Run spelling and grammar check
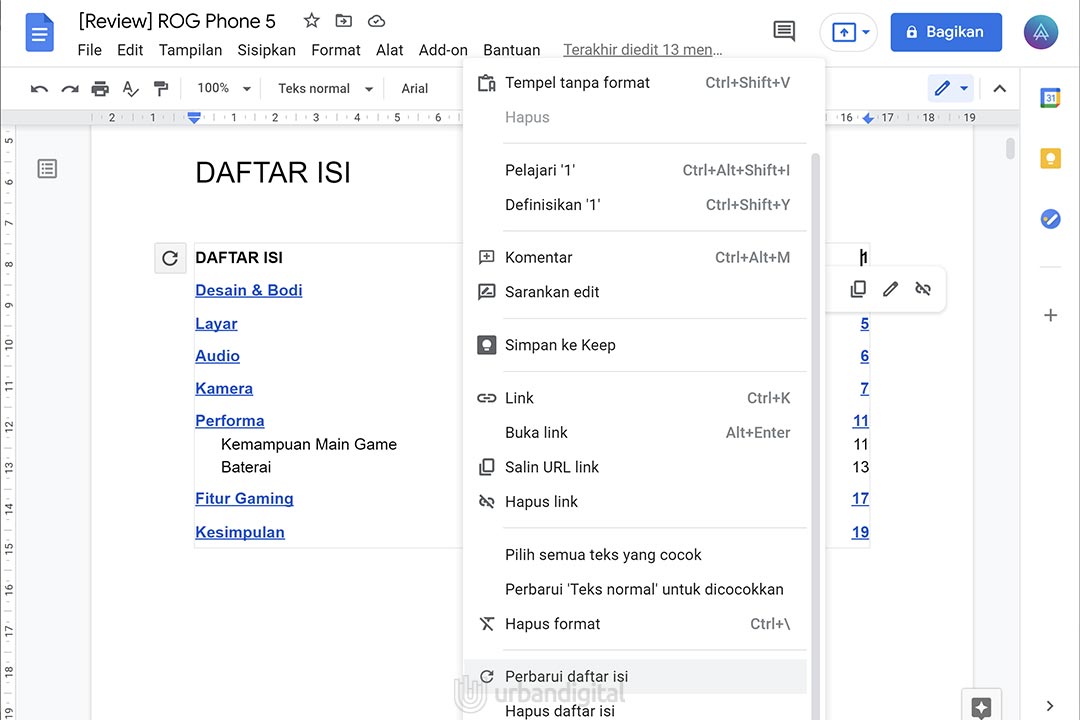This screenshot has width=1080, height=720. coord(130,88)
